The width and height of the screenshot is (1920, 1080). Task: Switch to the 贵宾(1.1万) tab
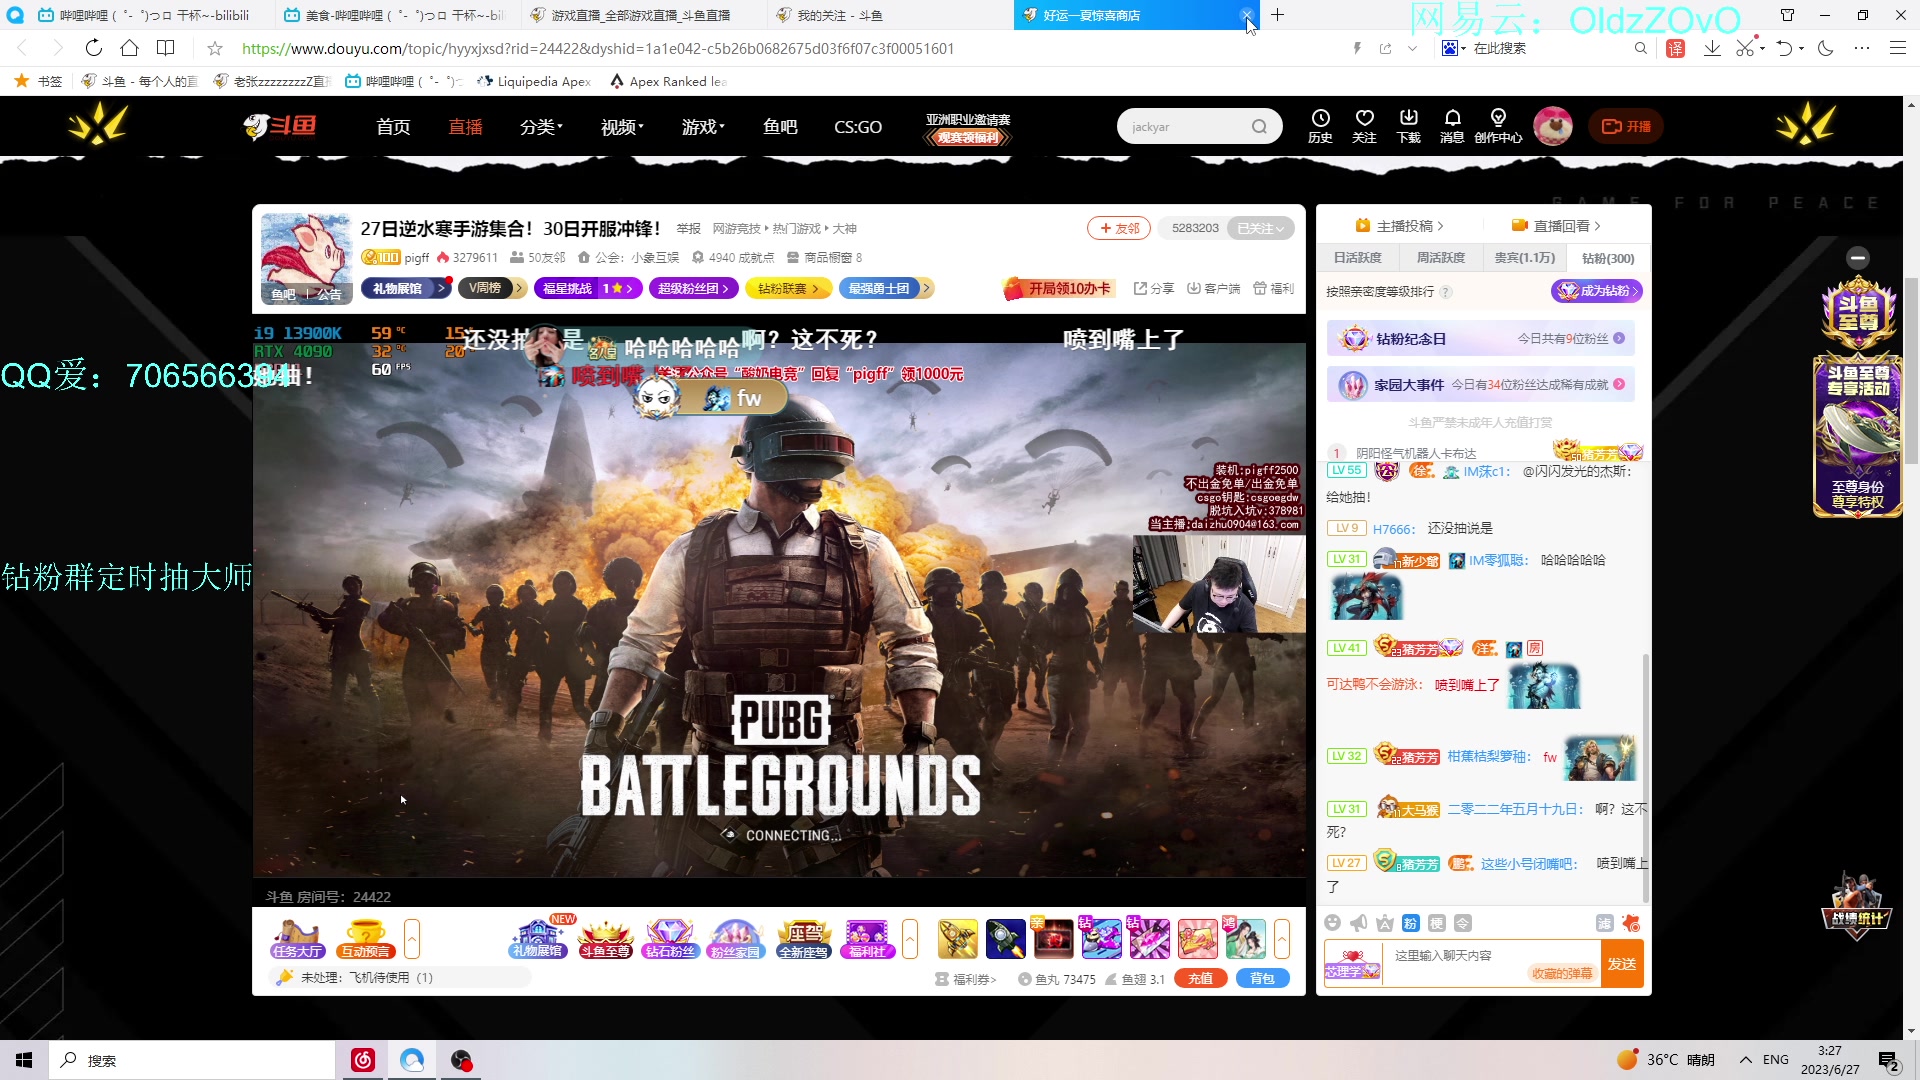(x=1525, y=258)
